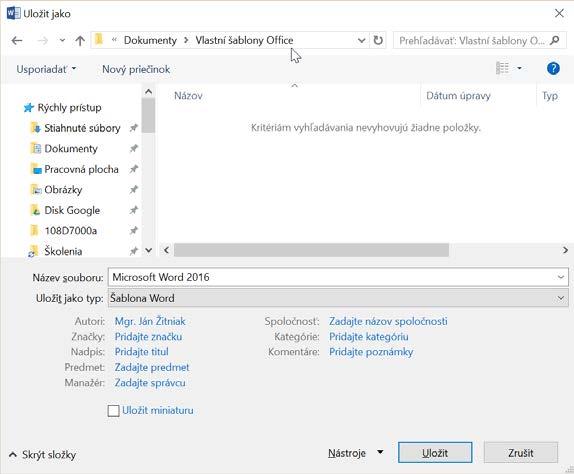This screenshot has height=474, width=574.
Task: Click pin icon next to Pracovná plocha
Action: point(134,169)
